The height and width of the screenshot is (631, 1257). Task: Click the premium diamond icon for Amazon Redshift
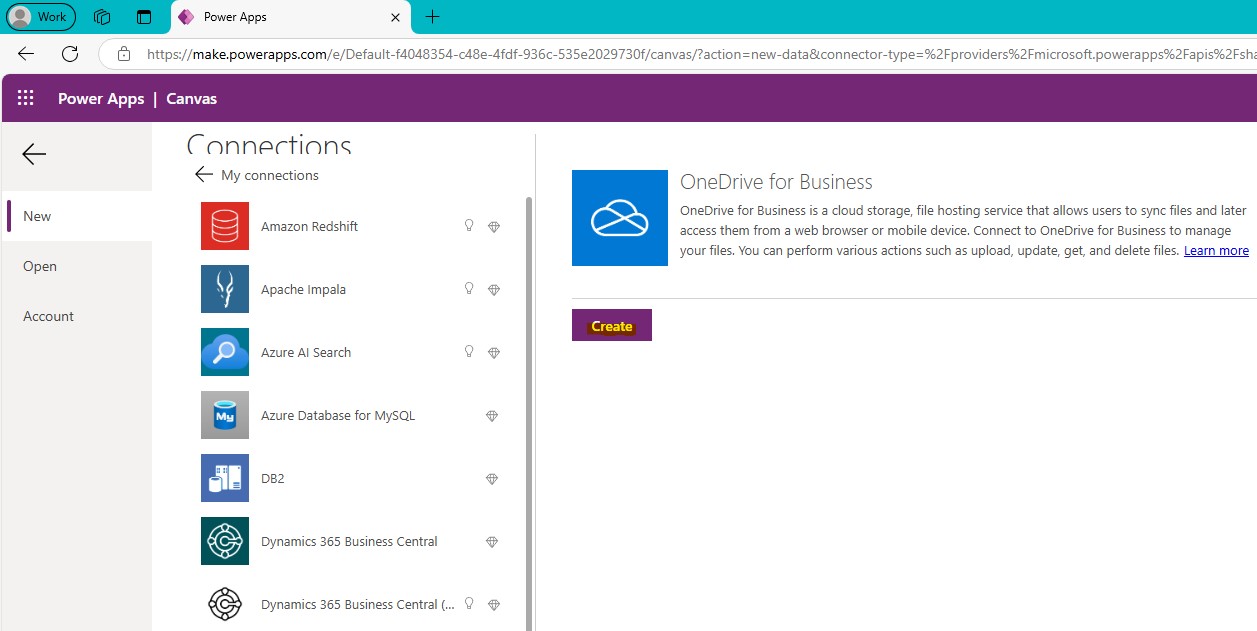(493, 227)
